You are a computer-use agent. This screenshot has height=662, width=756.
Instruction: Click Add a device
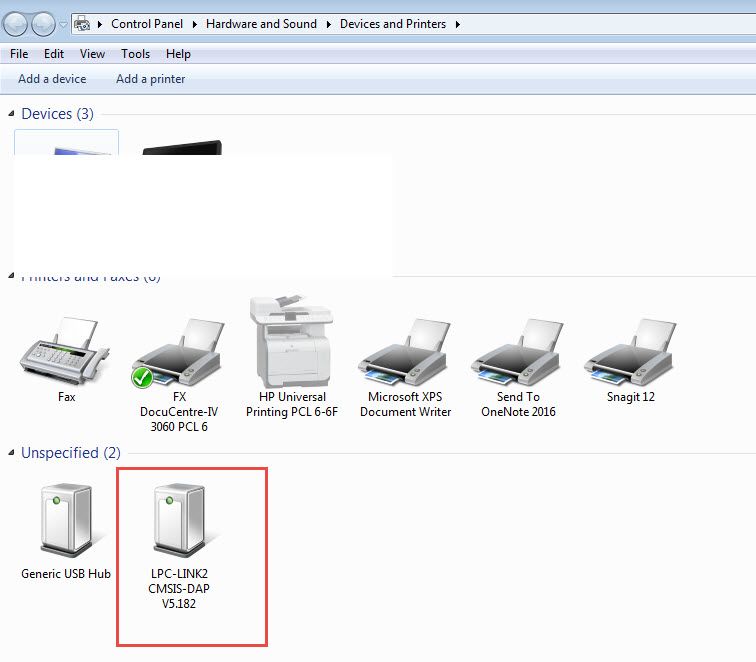[52, 79]
